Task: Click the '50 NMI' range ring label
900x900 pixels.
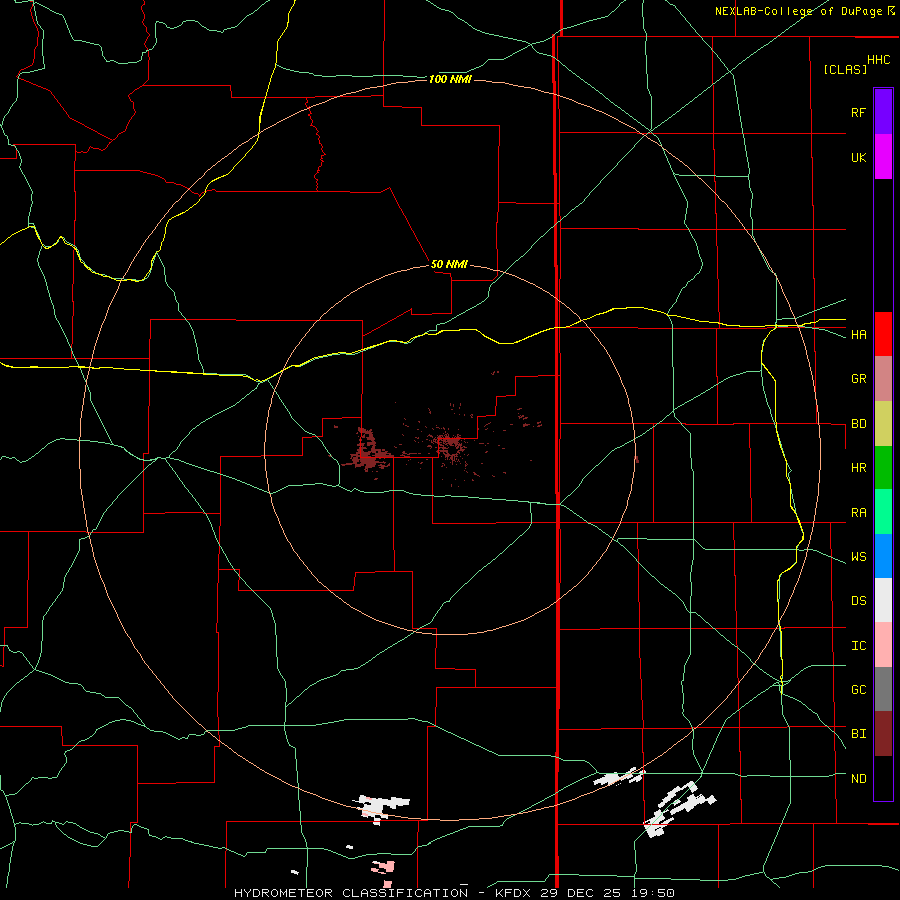Action: (449, 264)
